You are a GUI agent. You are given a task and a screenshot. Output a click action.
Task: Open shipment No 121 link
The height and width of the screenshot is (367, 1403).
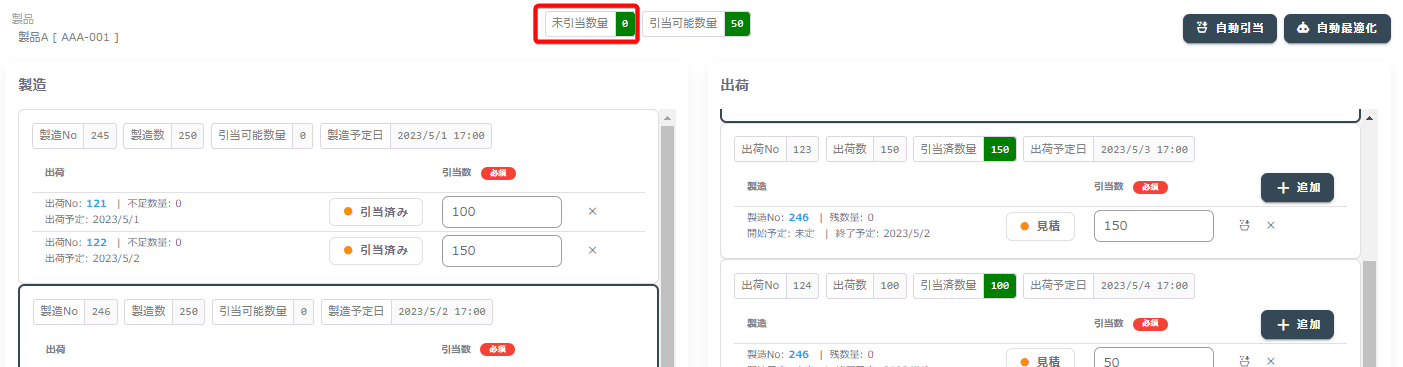point(96,204)
